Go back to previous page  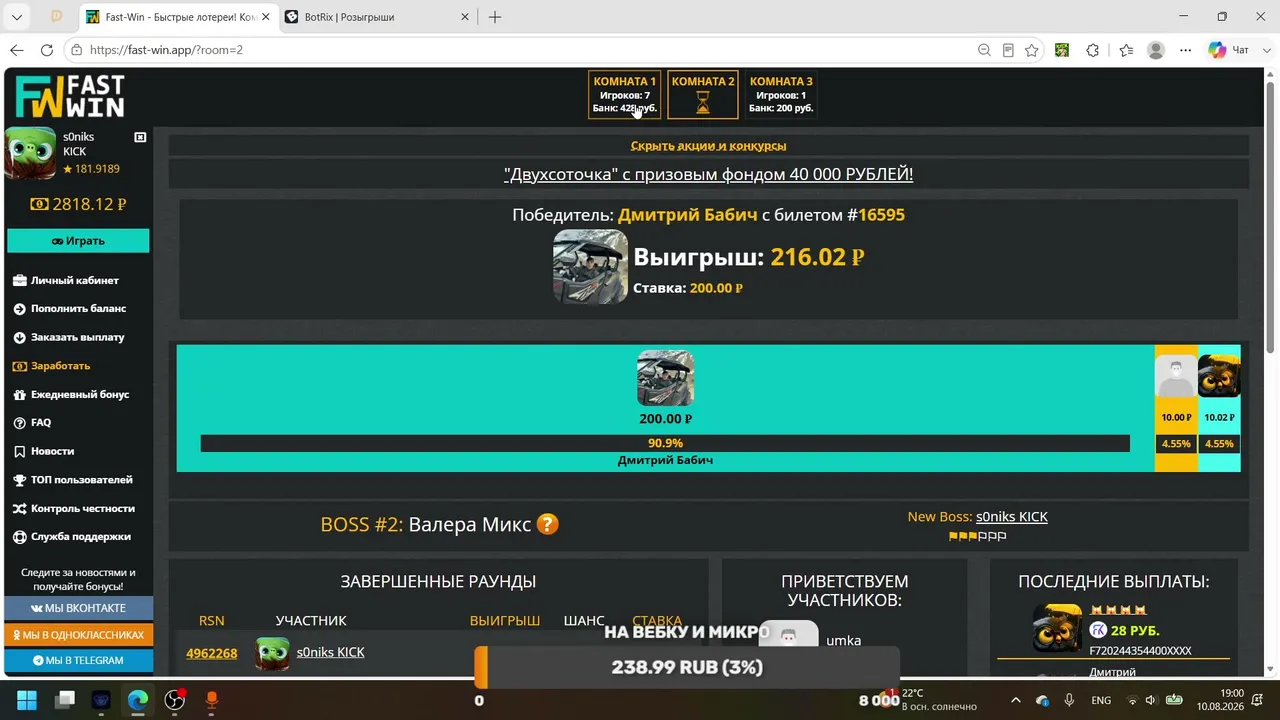click(17, 50)
